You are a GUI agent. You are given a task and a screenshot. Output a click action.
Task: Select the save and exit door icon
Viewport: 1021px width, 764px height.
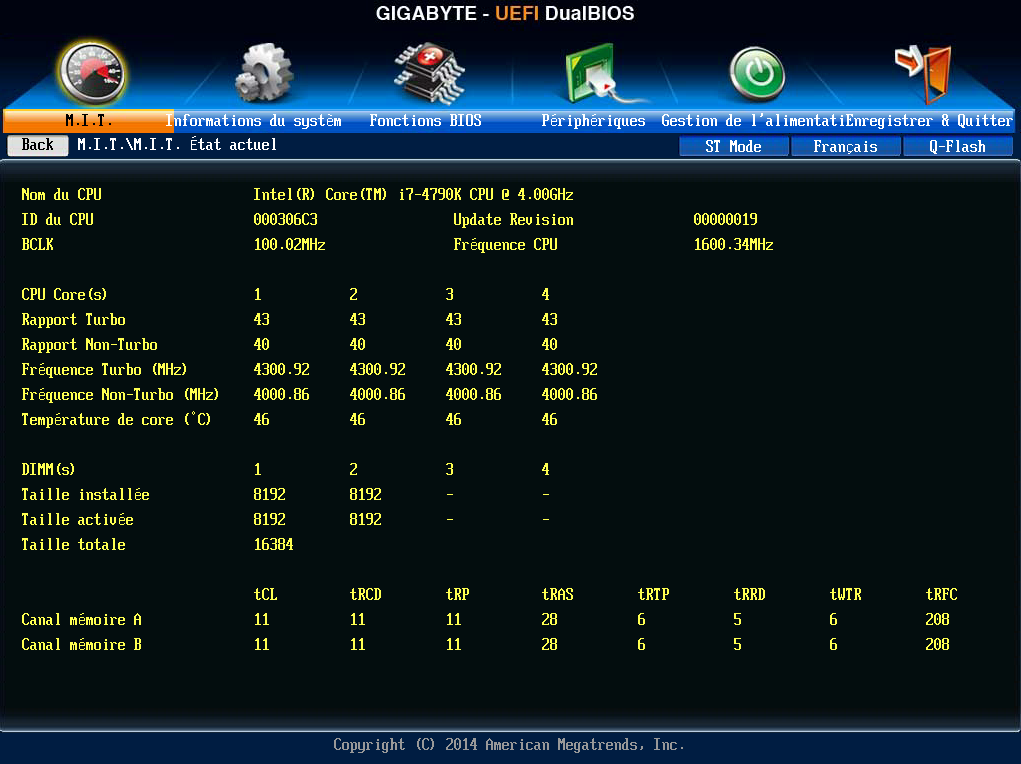[x=923, y=74]
